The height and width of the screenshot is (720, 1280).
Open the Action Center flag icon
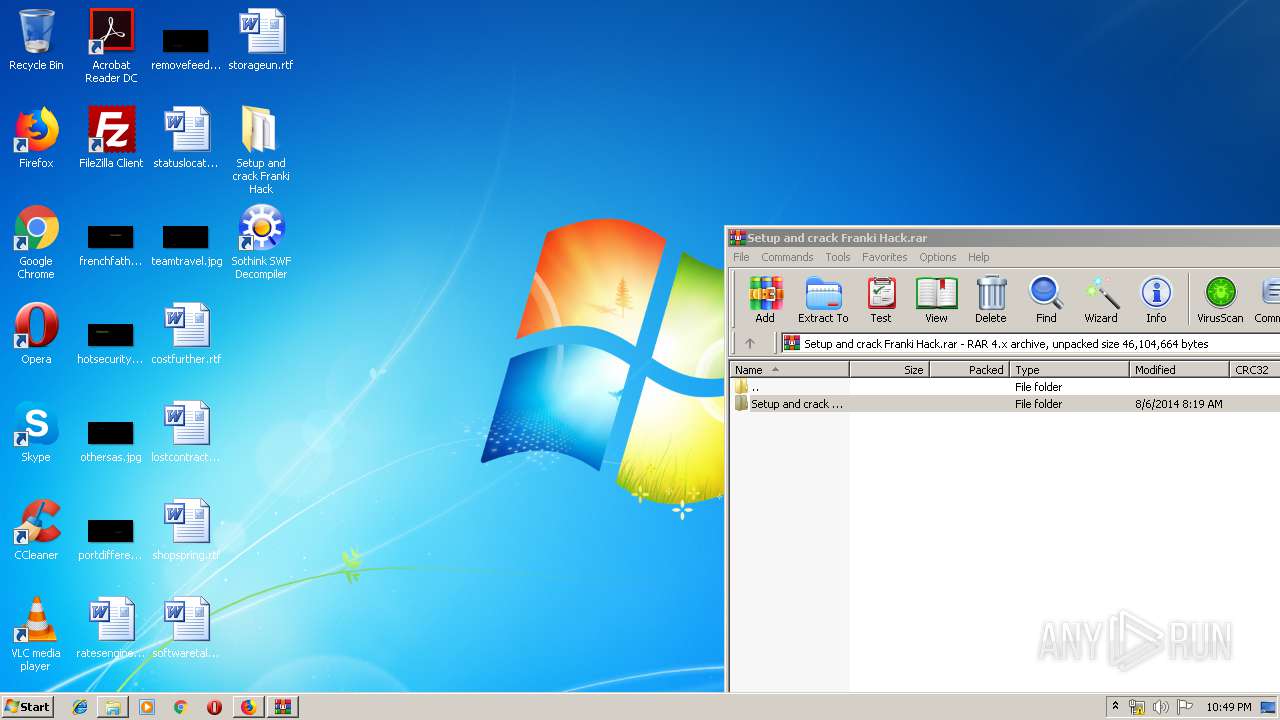pos(1184,707)
